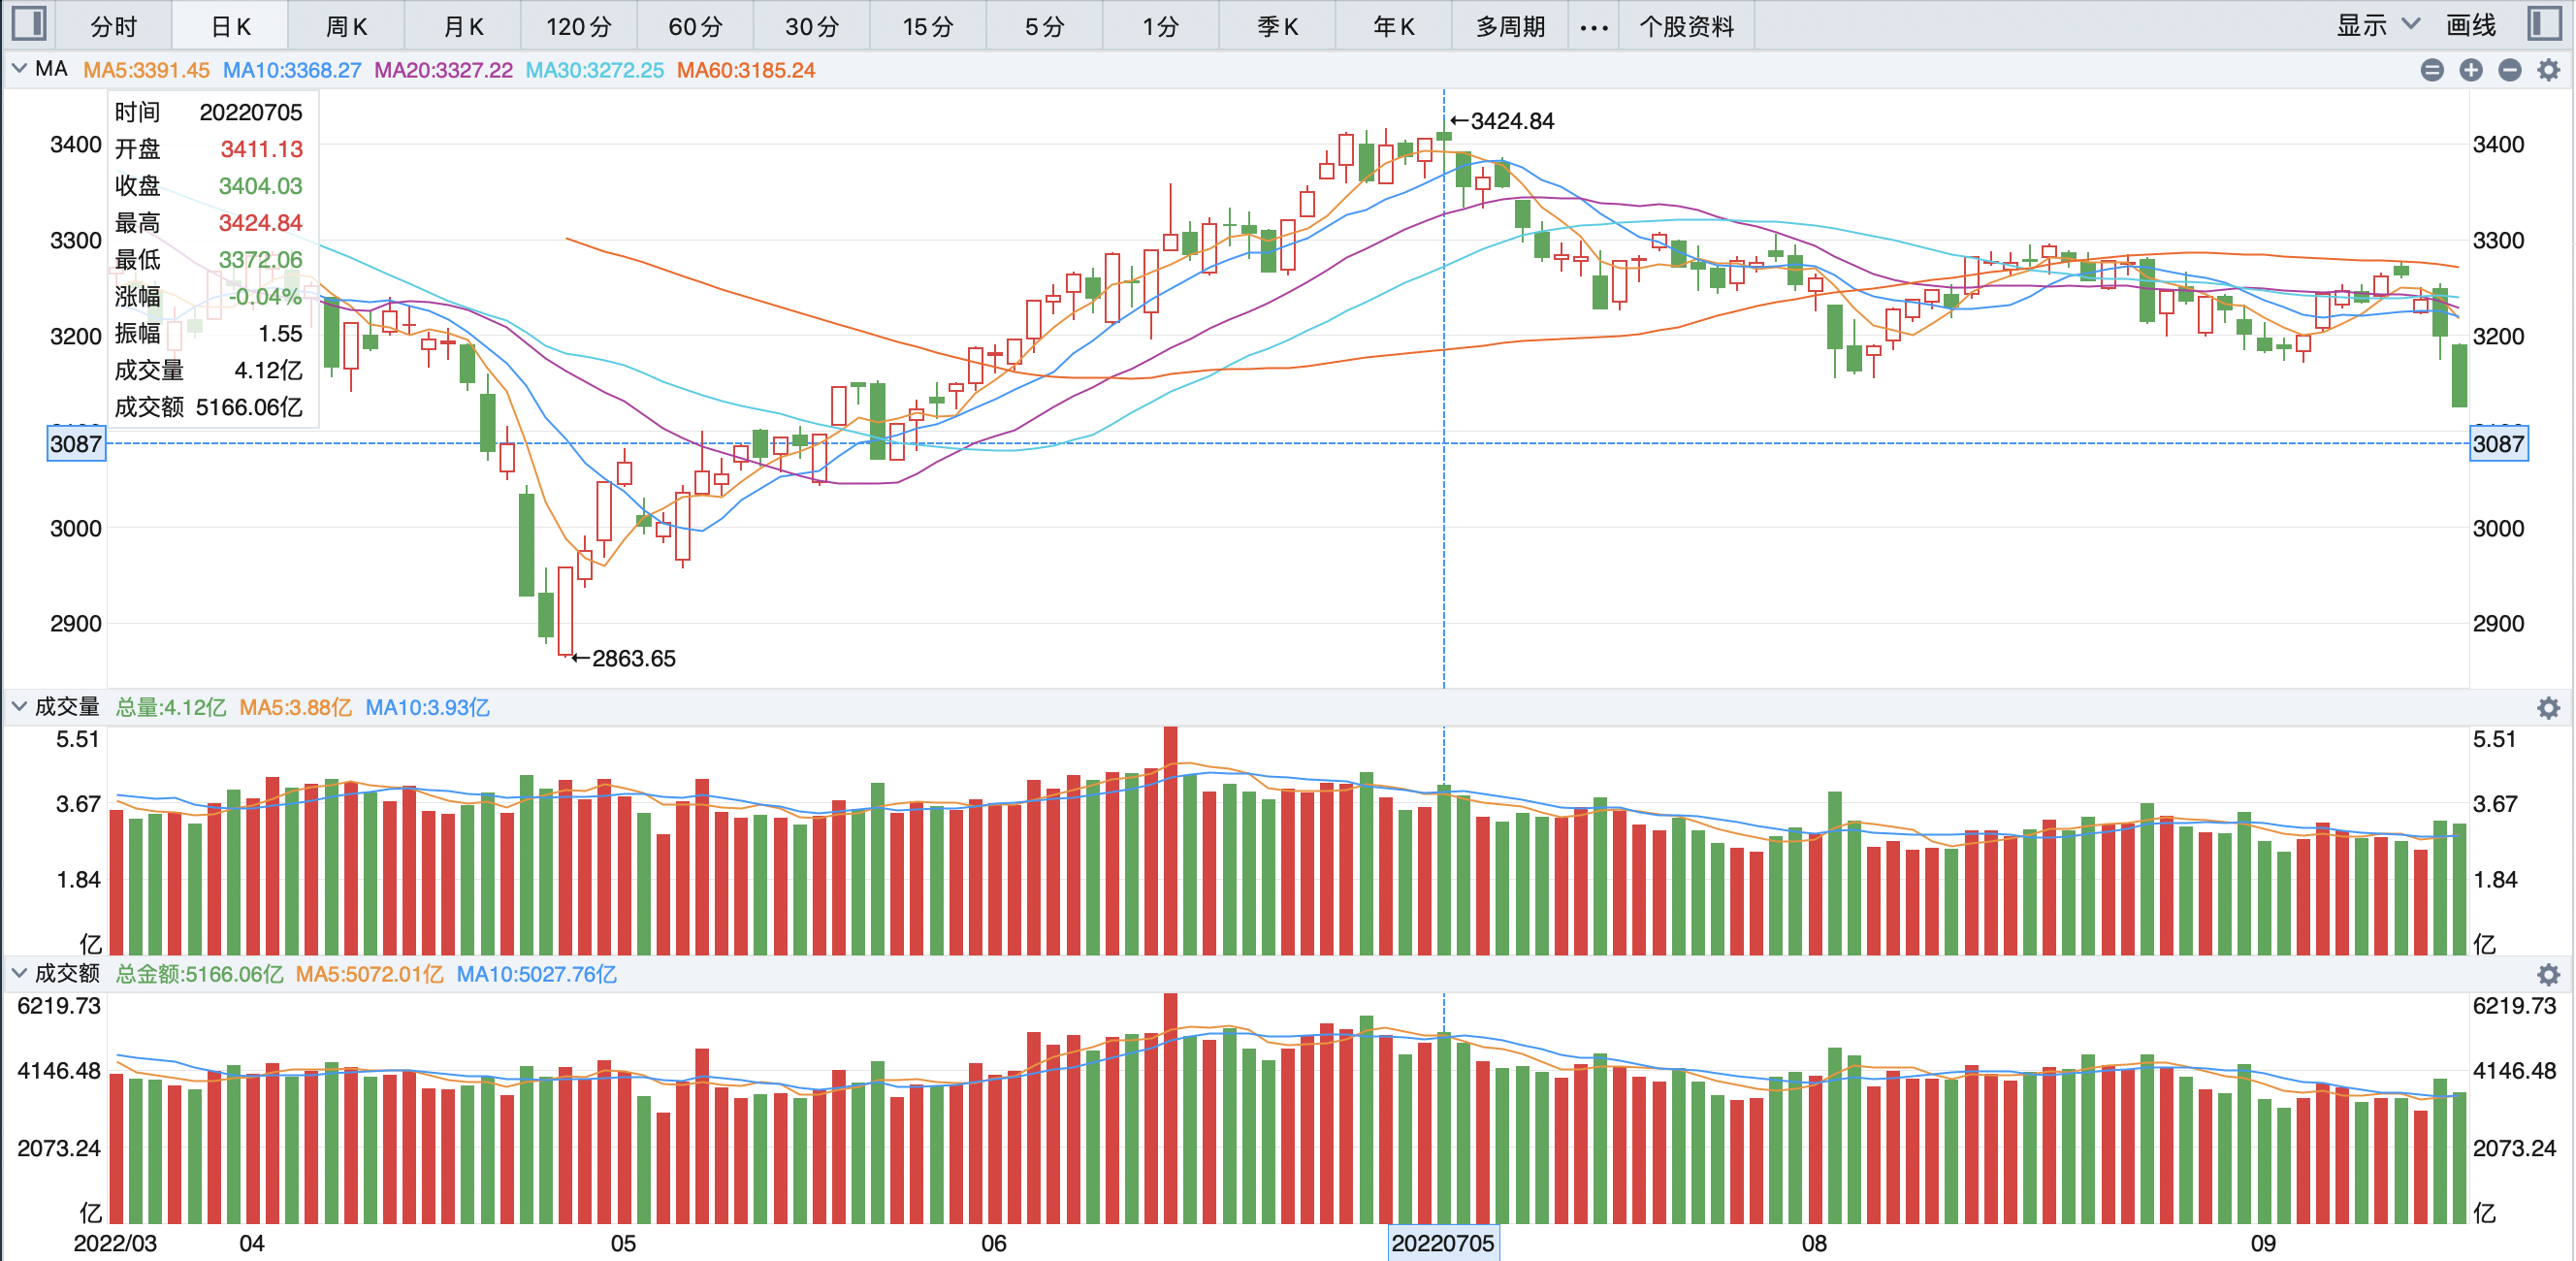Open 成交量 panel settings gear

pos(2548,708)
